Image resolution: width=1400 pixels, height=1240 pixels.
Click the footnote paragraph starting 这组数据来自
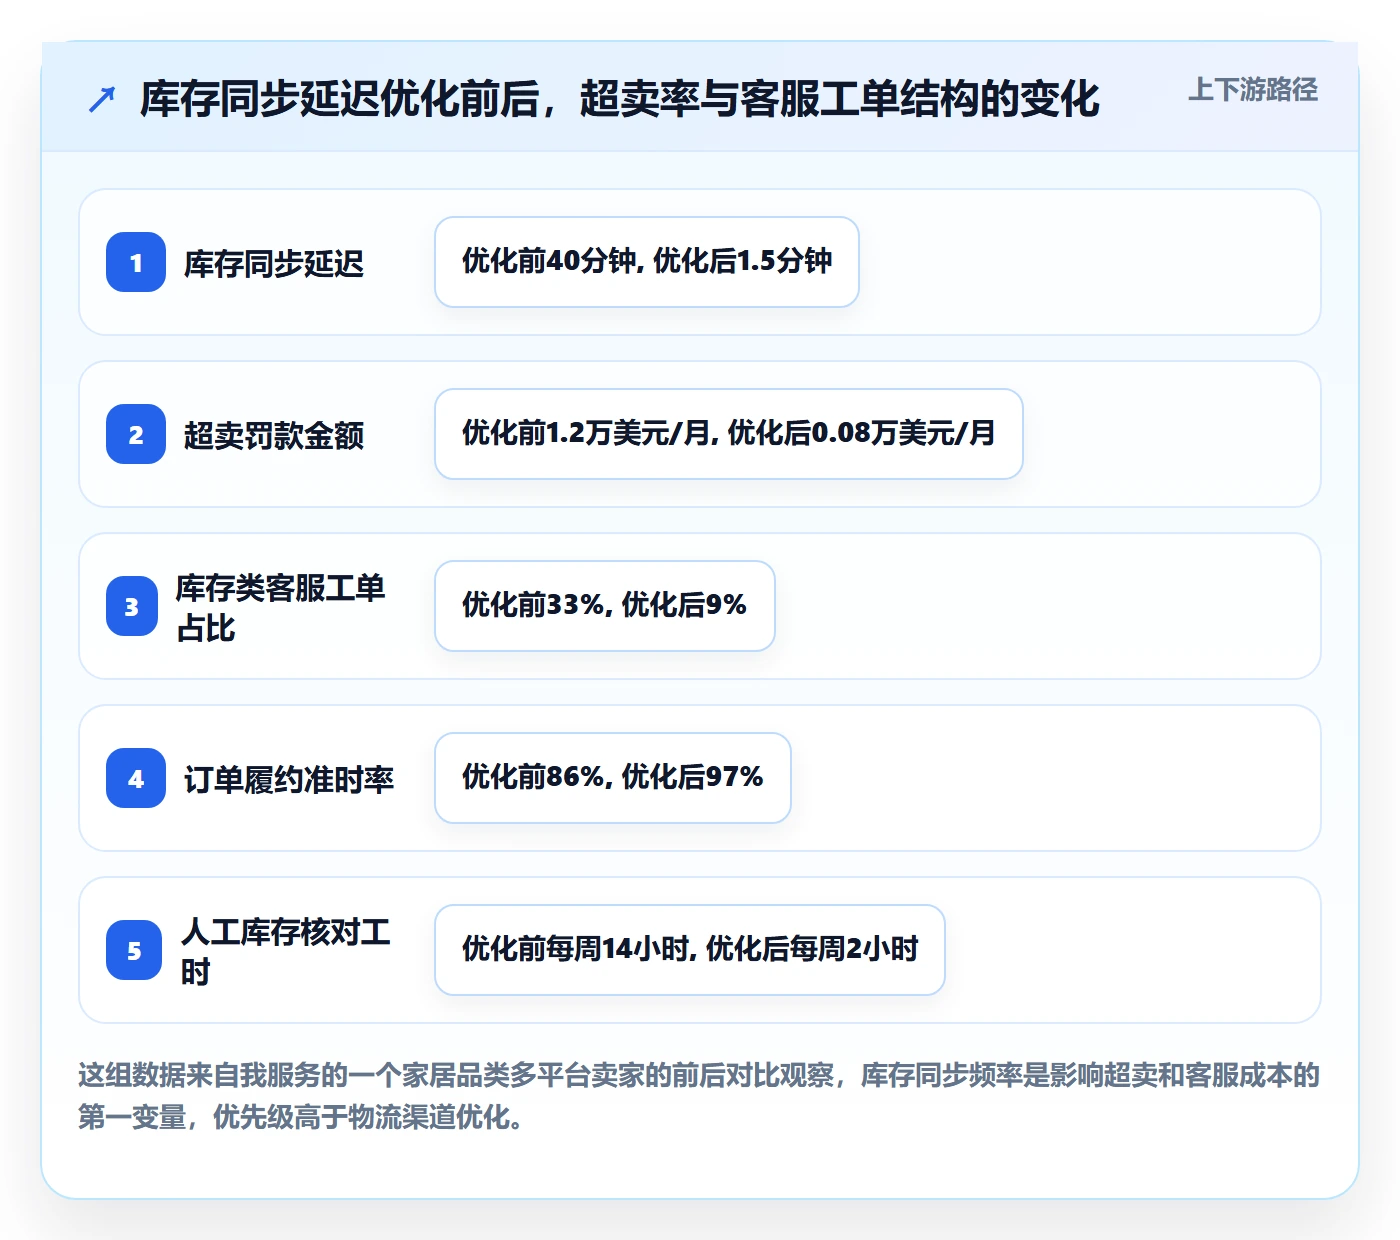tap(699, 1096)
